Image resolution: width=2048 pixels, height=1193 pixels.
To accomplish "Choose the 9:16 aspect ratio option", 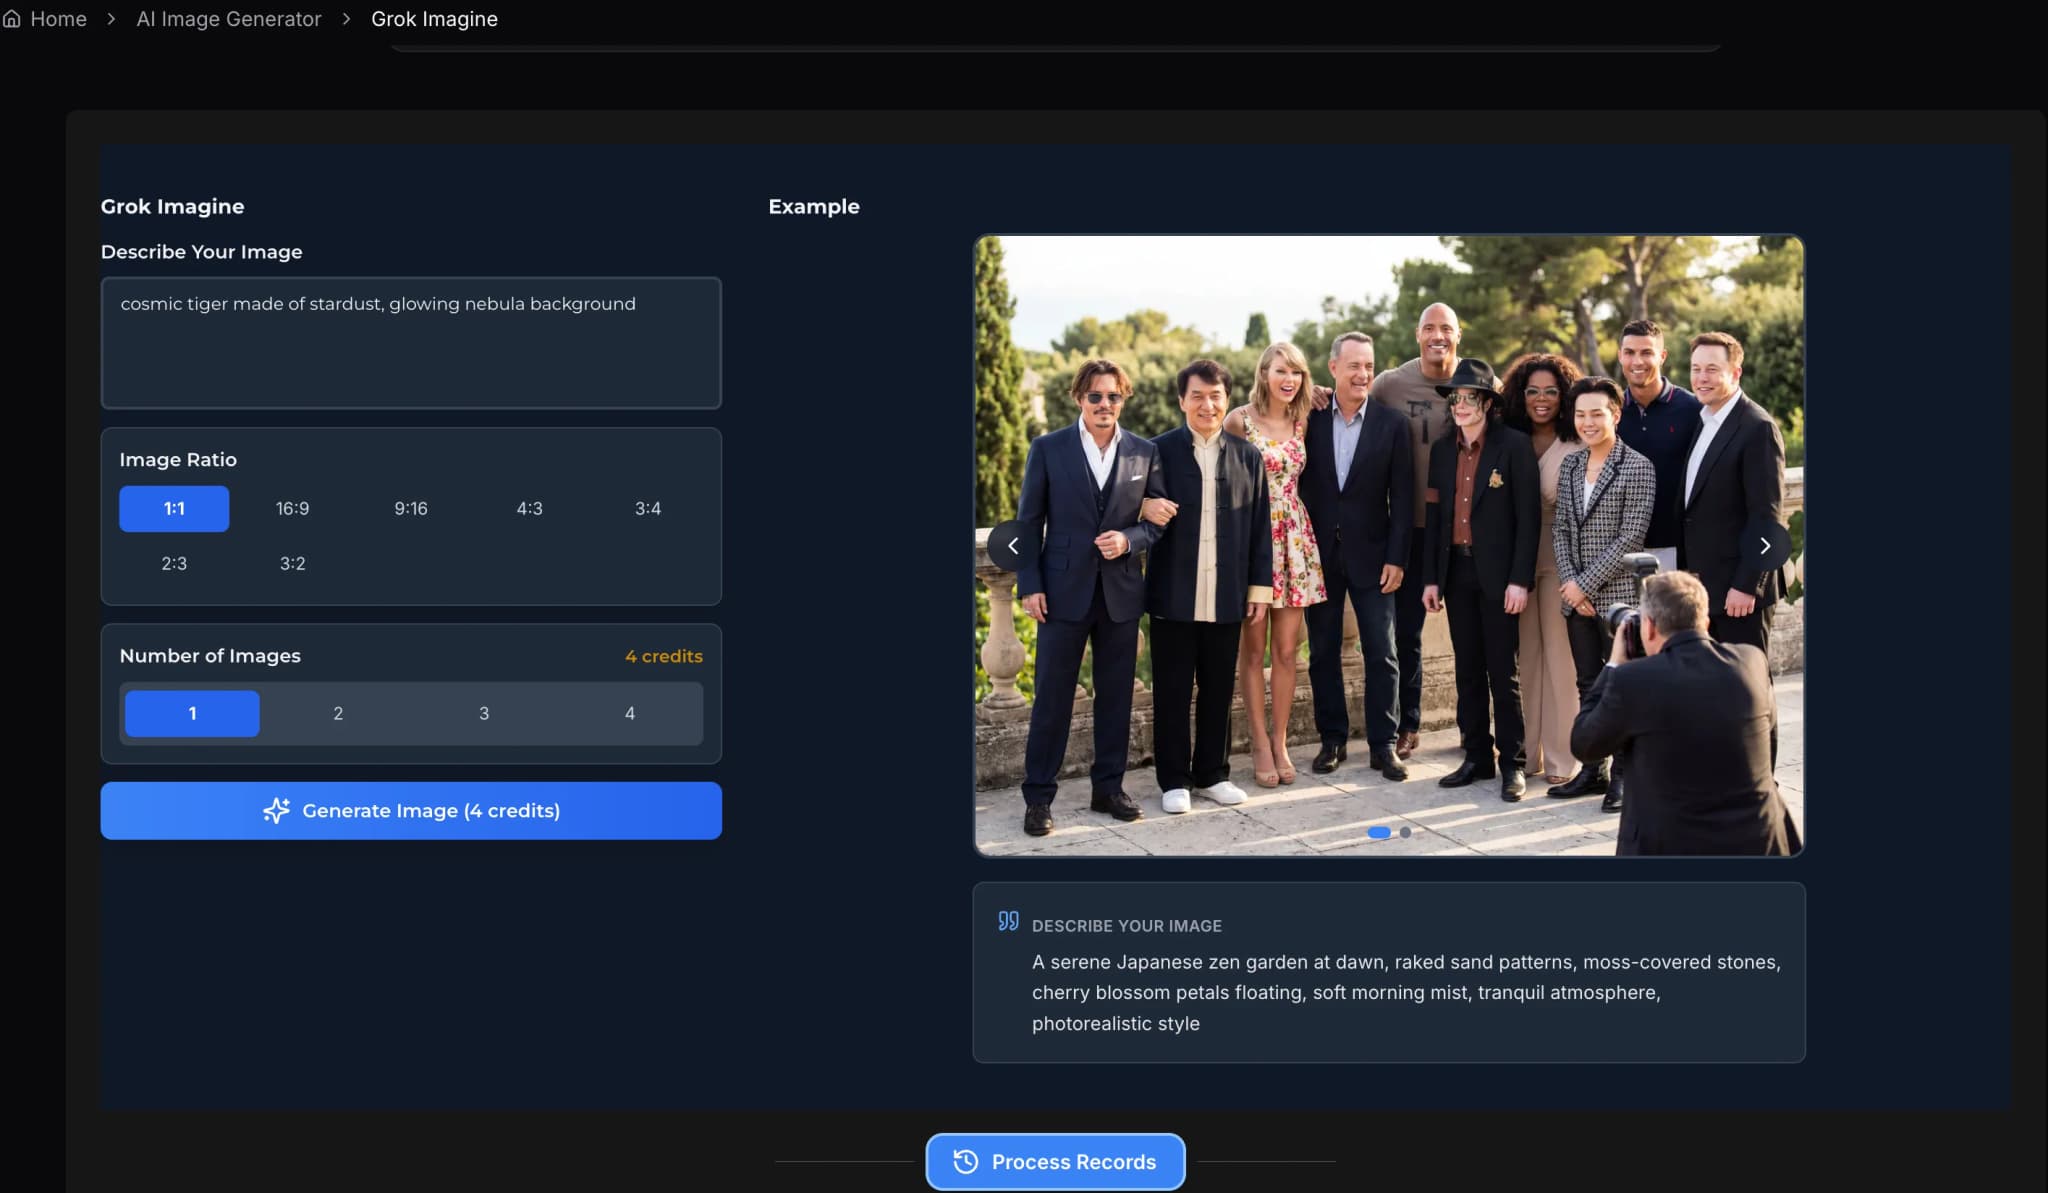I will coord(410,509).
